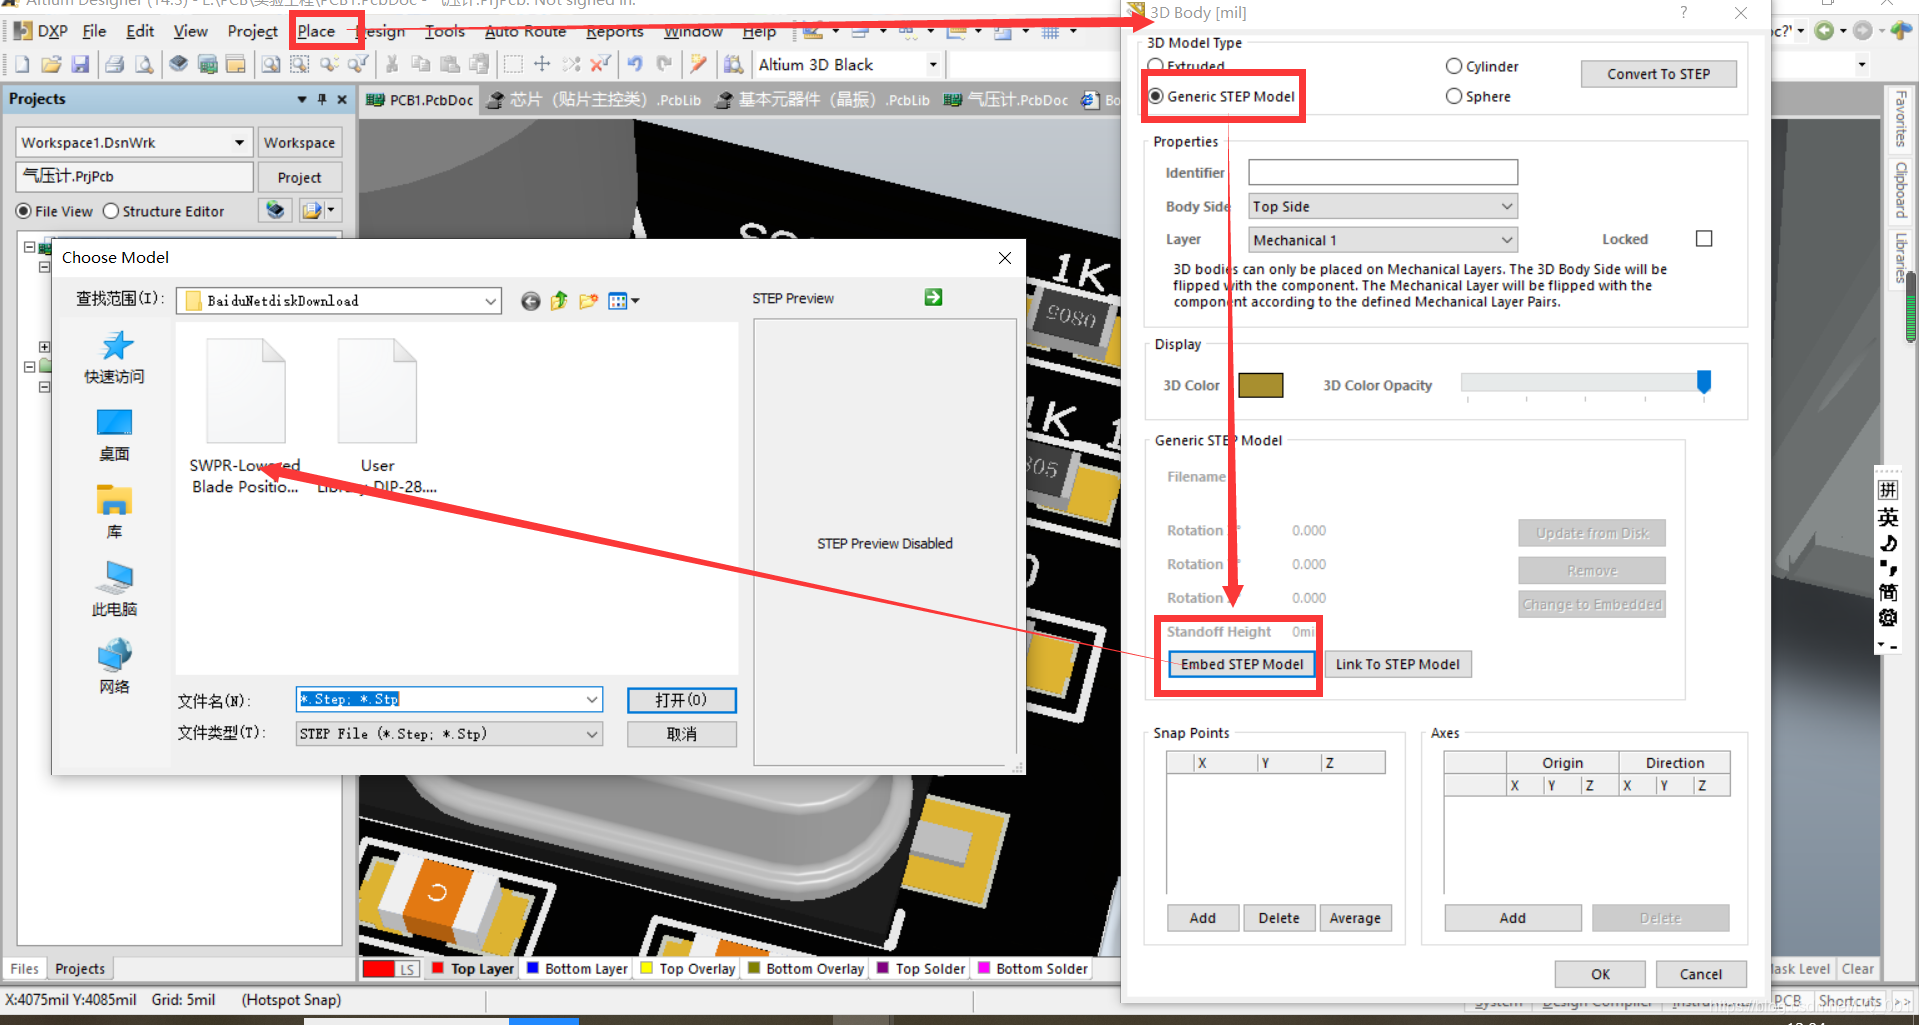
Task: Pin the Projects panel with pushpin icon
Action: [x=322, y=99]
